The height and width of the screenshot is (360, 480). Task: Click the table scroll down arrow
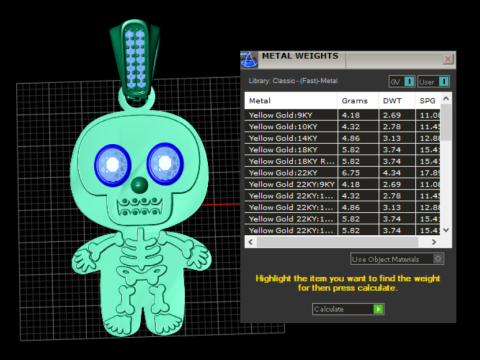(446, 230)
